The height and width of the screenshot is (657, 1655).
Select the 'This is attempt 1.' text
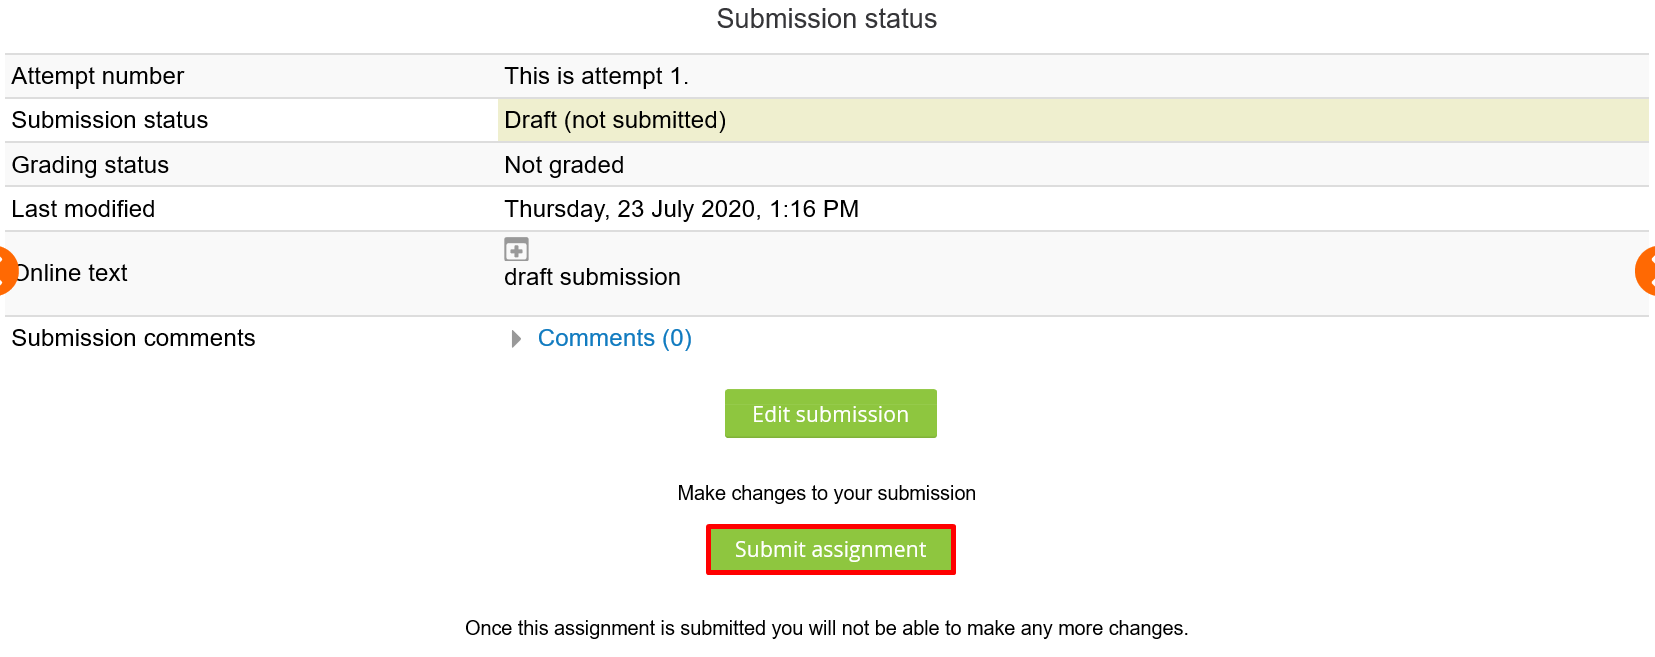coord(596,76)
